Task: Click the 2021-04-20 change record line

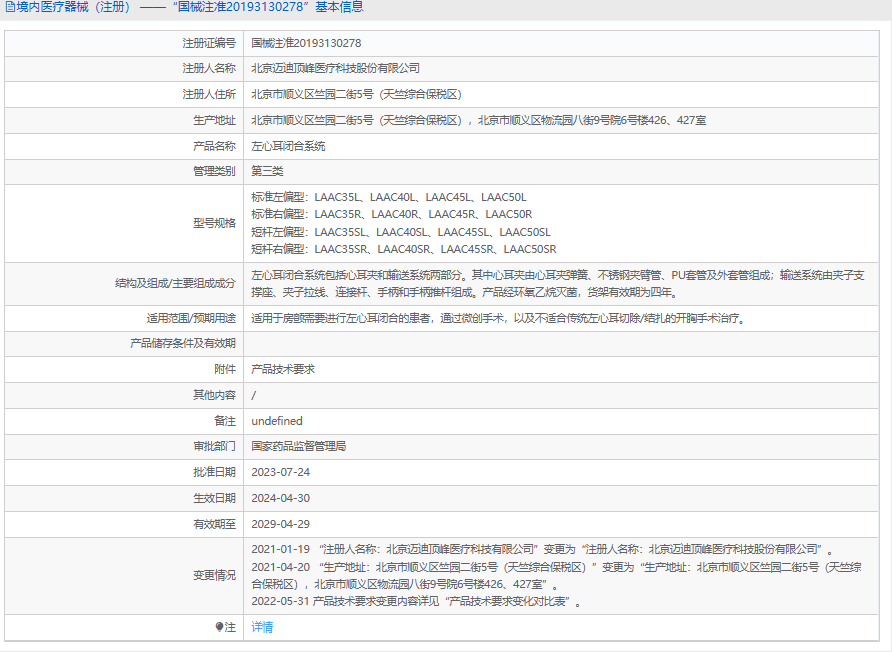Action: click(556, 576)
